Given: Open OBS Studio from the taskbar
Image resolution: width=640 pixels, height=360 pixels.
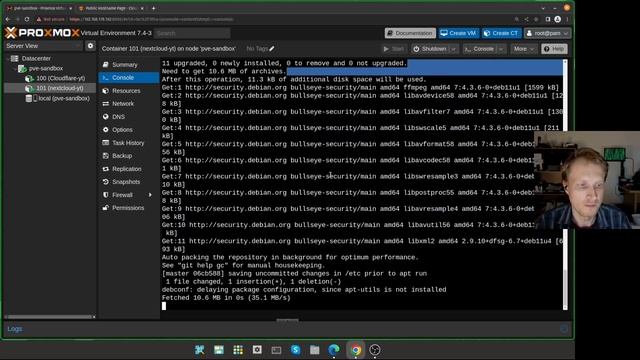Looking at the screenshot, I should tap(375, 350).
